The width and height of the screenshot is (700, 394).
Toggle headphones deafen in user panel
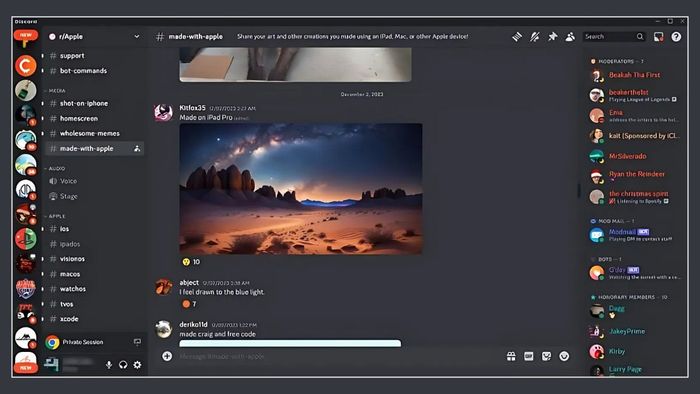[x=123, y=365]
